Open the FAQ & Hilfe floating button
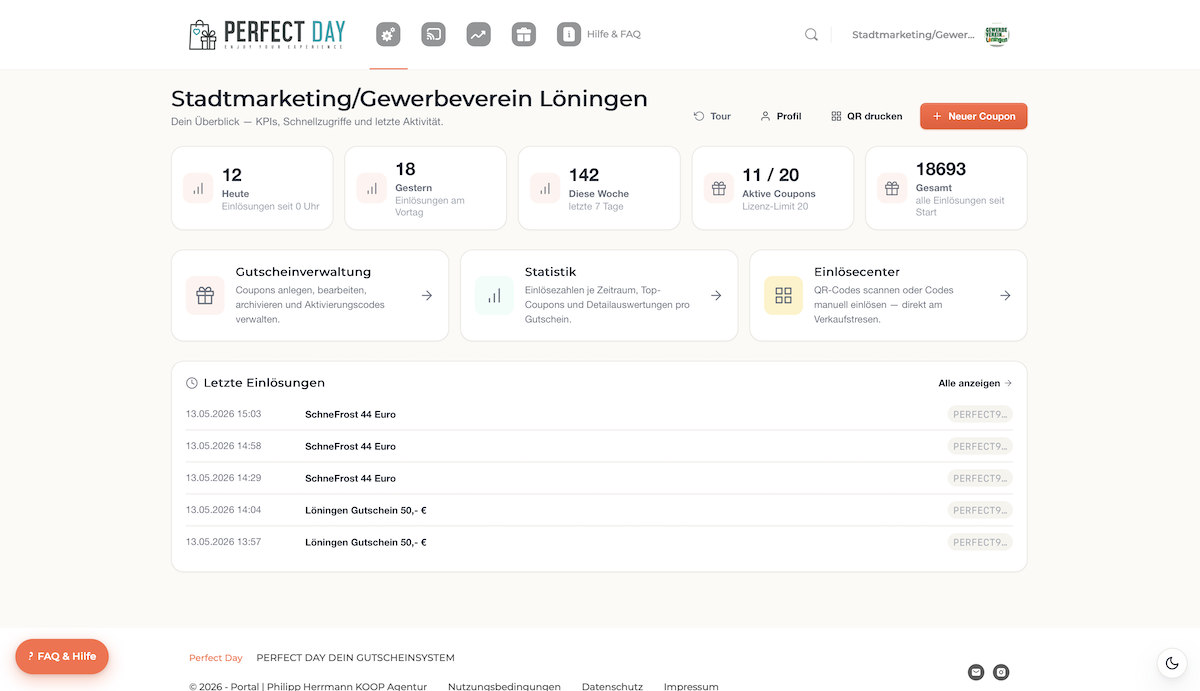1200x691 pixels. tap(62, 656)
